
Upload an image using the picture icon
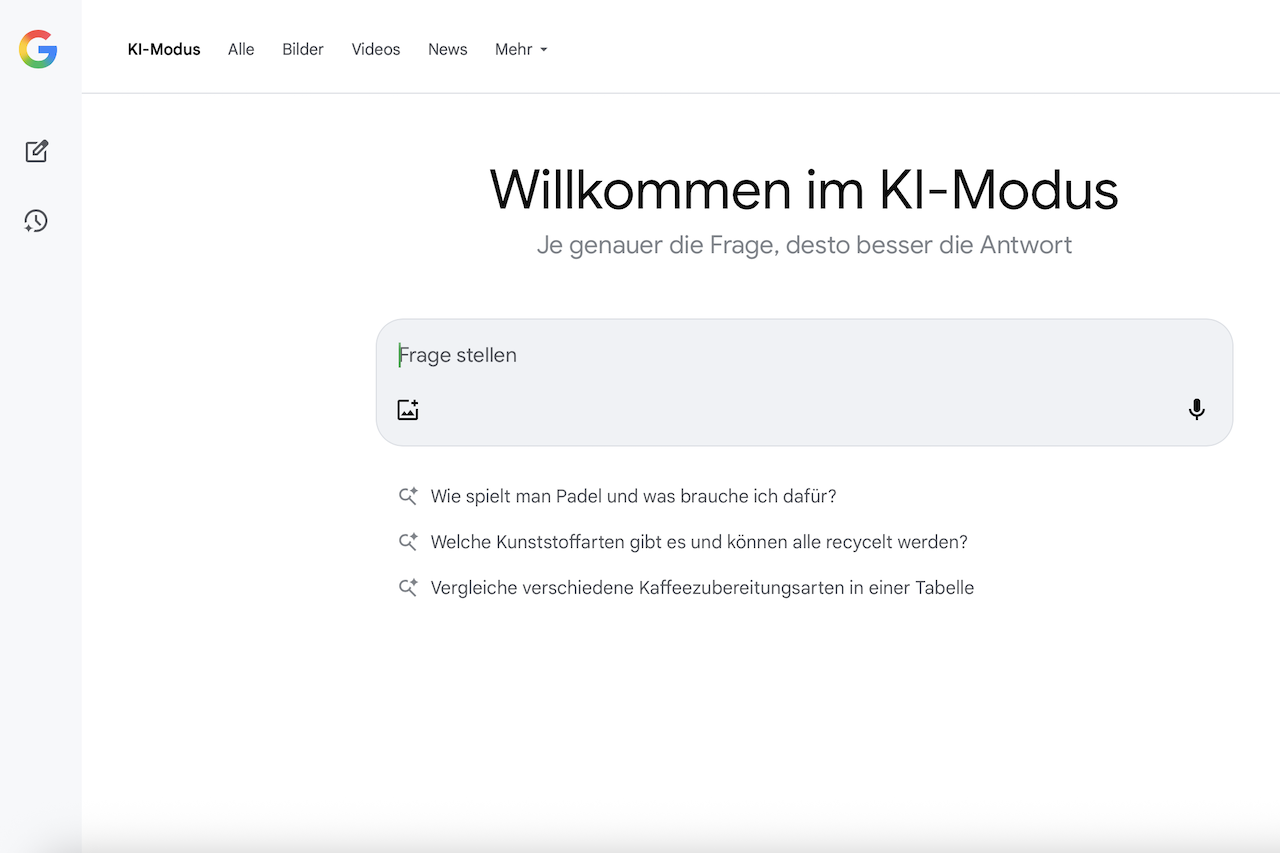408,409
